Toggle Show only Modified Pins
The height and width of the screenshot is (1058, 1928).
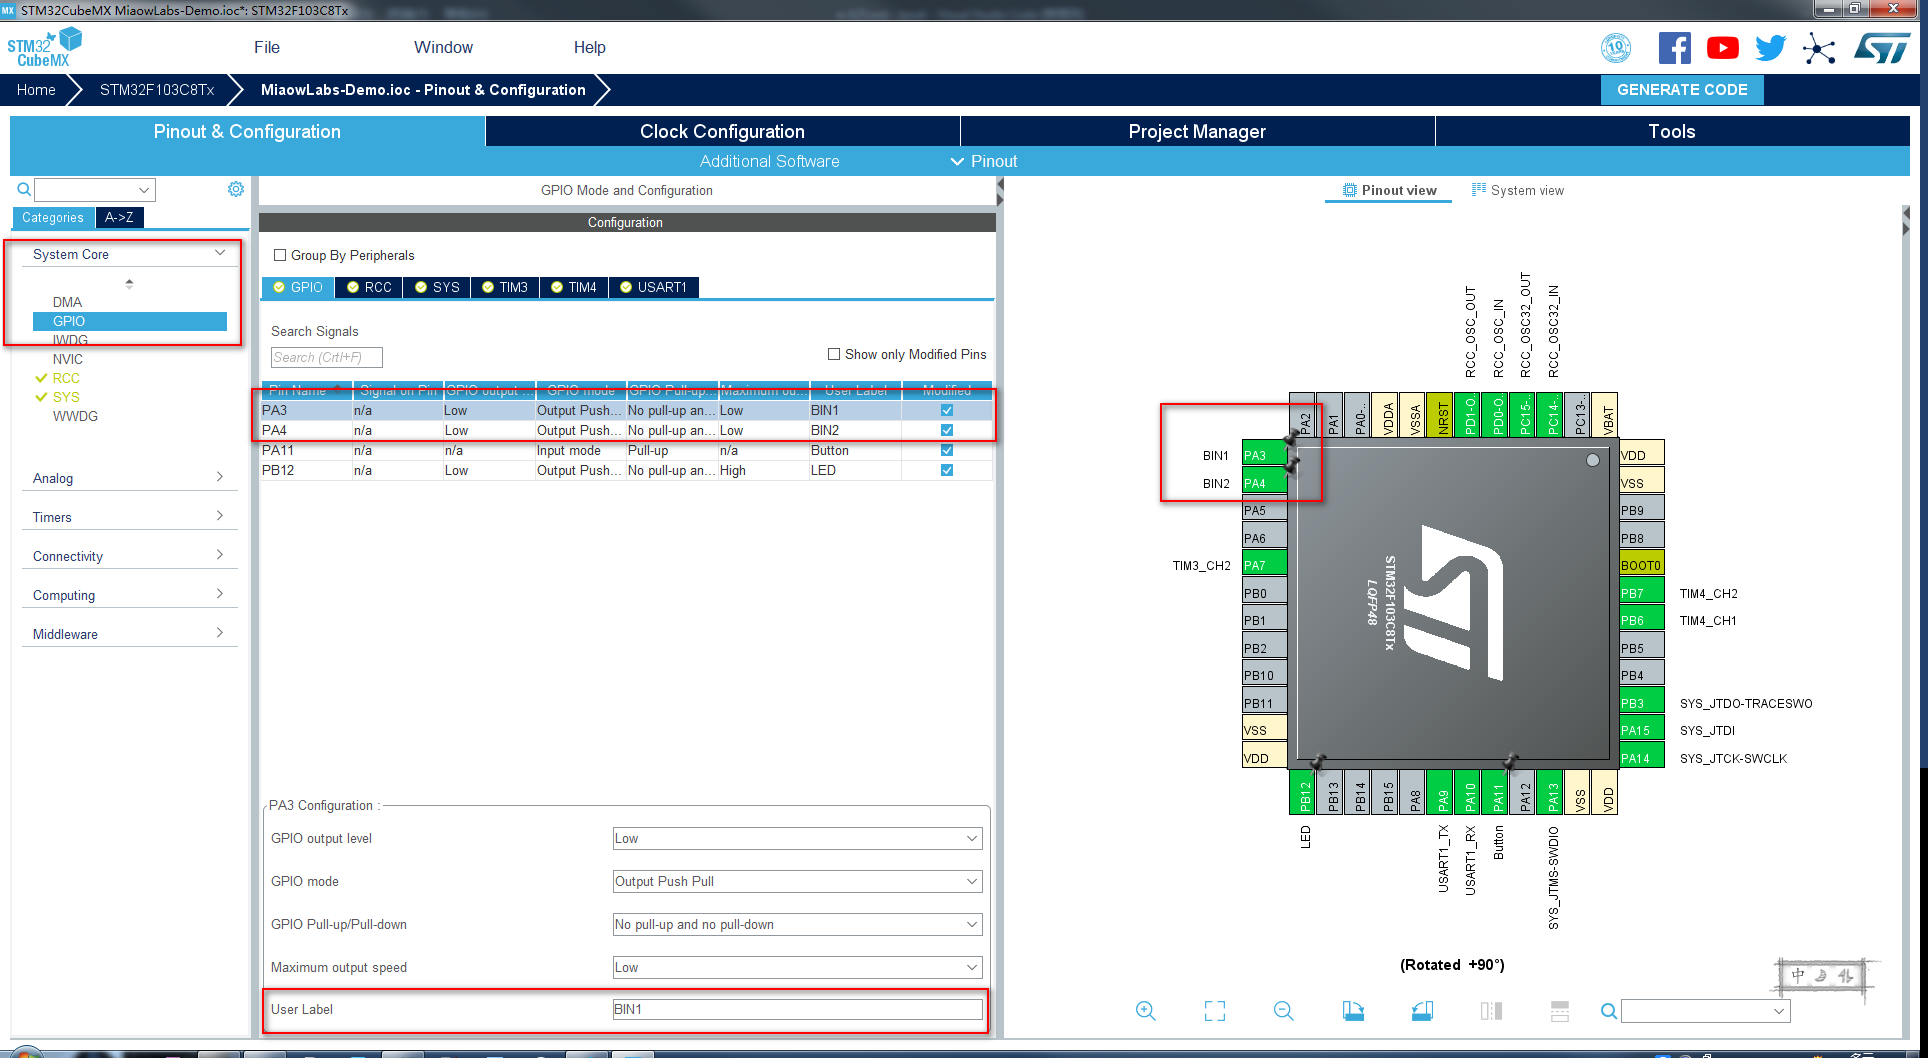(x=834, y=354)
